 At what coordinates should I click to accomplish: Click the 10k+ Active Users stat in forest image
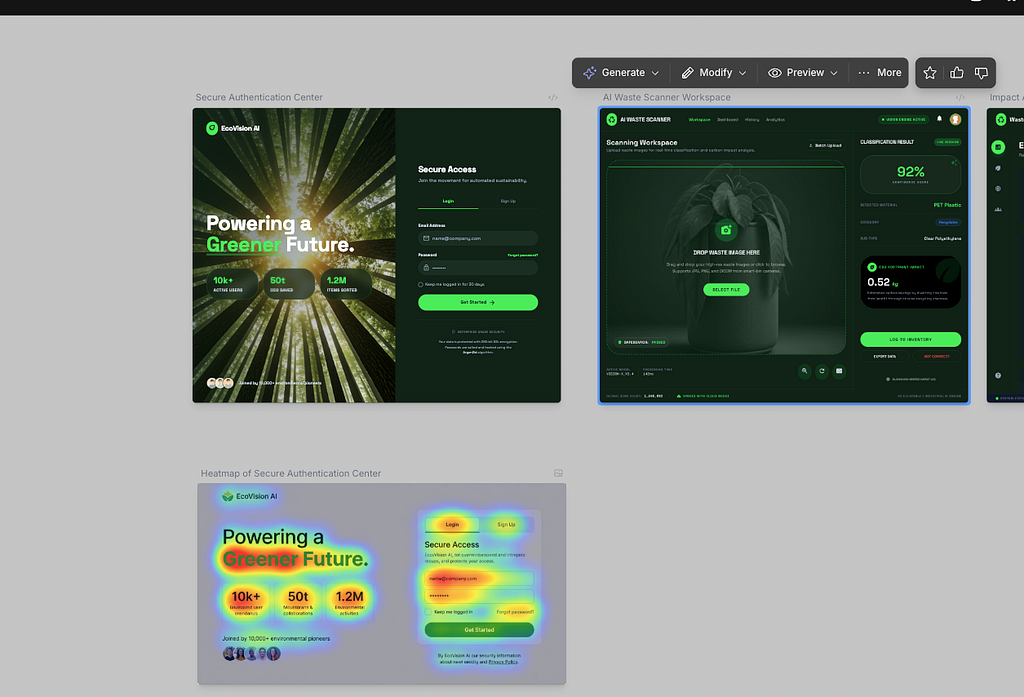pos(232,284)
